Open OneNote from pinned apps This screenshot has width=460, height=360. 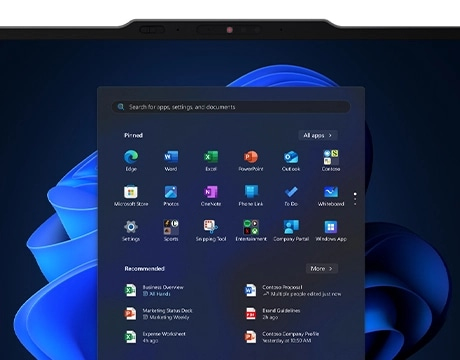(x=211, y=196)
